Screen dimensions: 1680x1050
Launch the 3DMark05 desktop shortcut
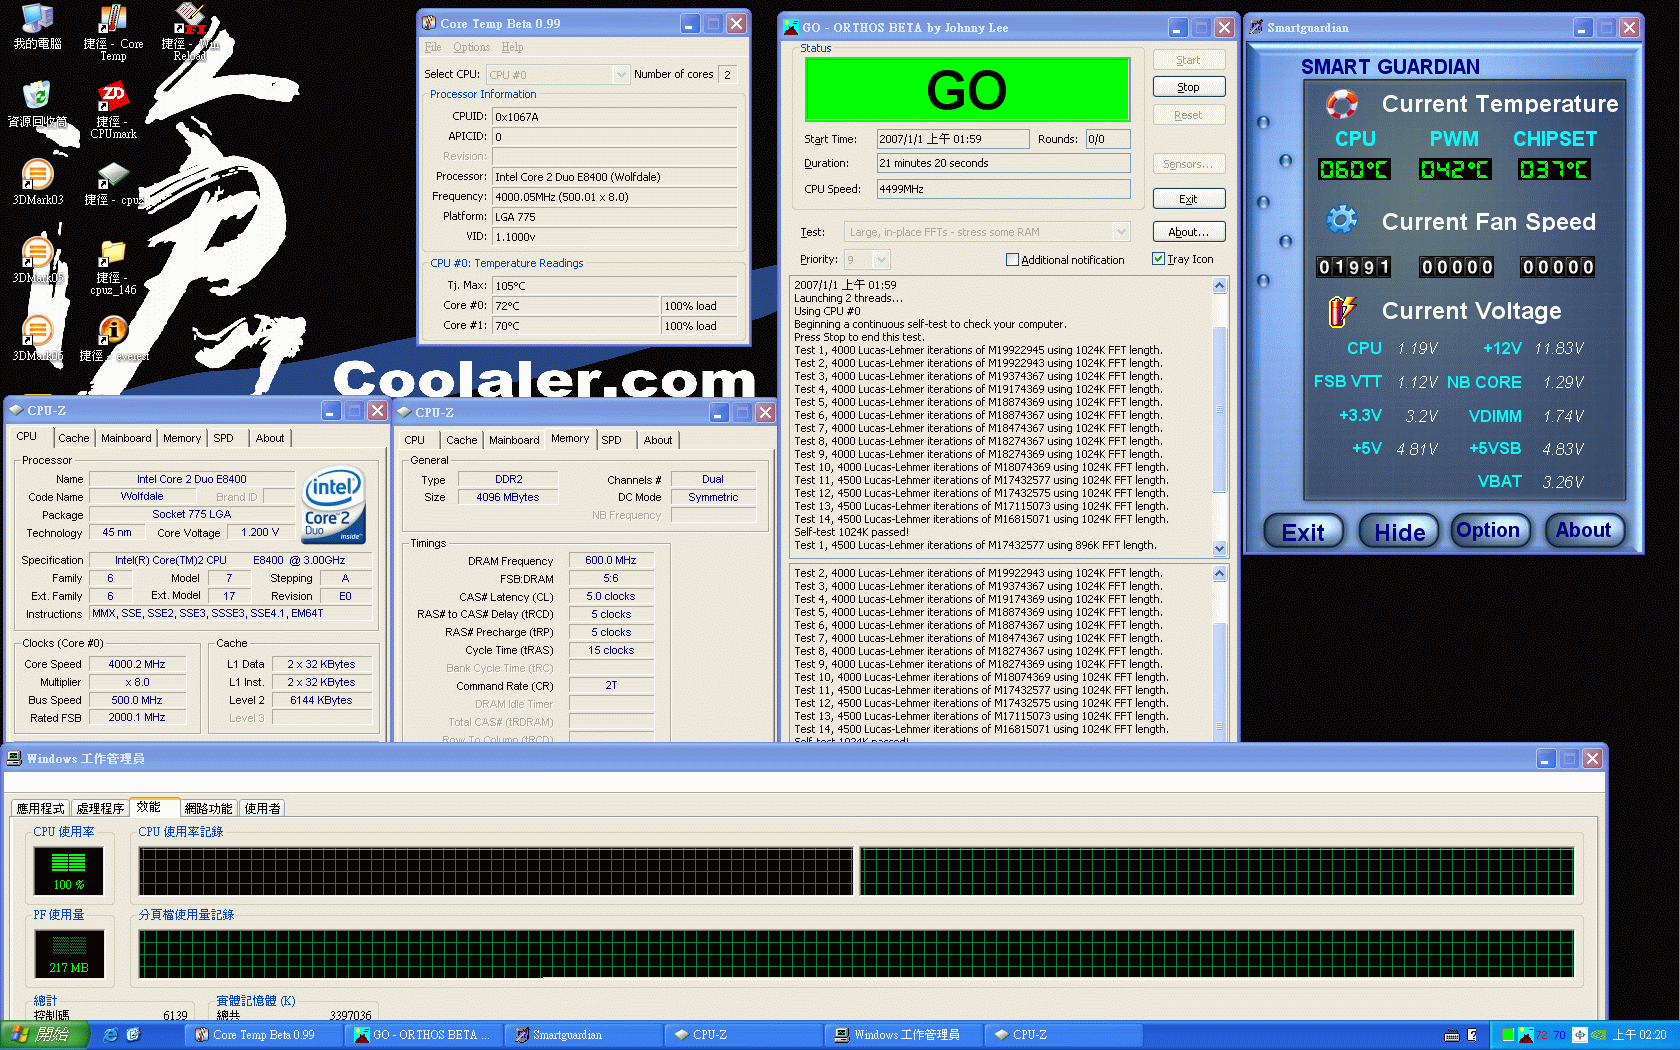[38, 261]
